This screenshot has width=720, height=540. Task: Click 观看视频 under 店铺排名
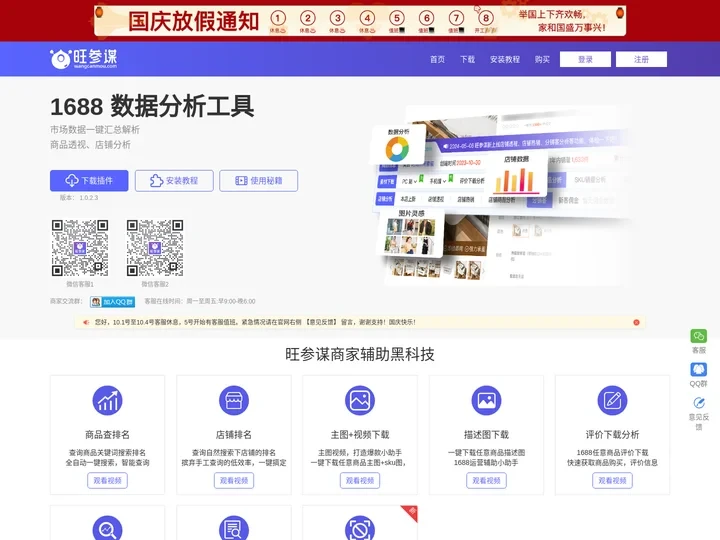(234, 481)
